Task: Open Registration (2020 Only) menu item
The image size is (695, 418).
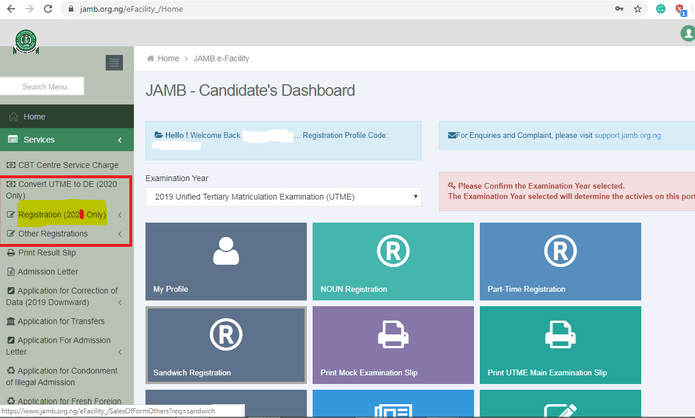Action: coord(57,215)
